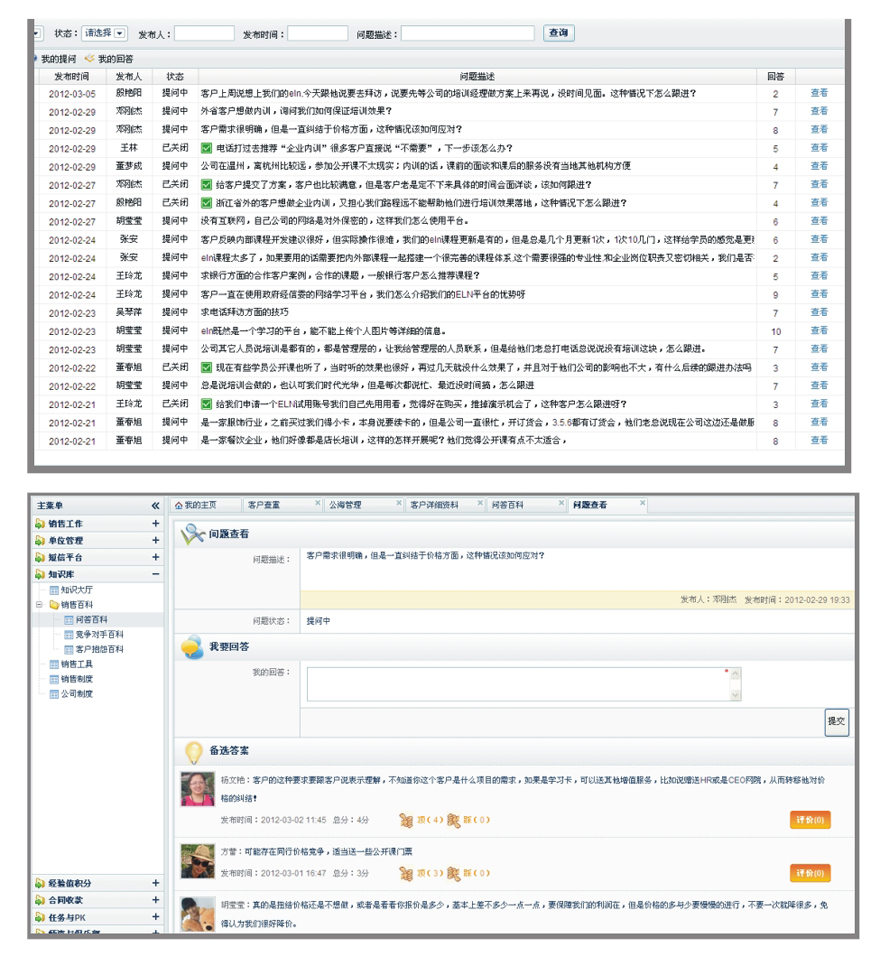Switch to the 我的主页 tab

click(200, 505)
